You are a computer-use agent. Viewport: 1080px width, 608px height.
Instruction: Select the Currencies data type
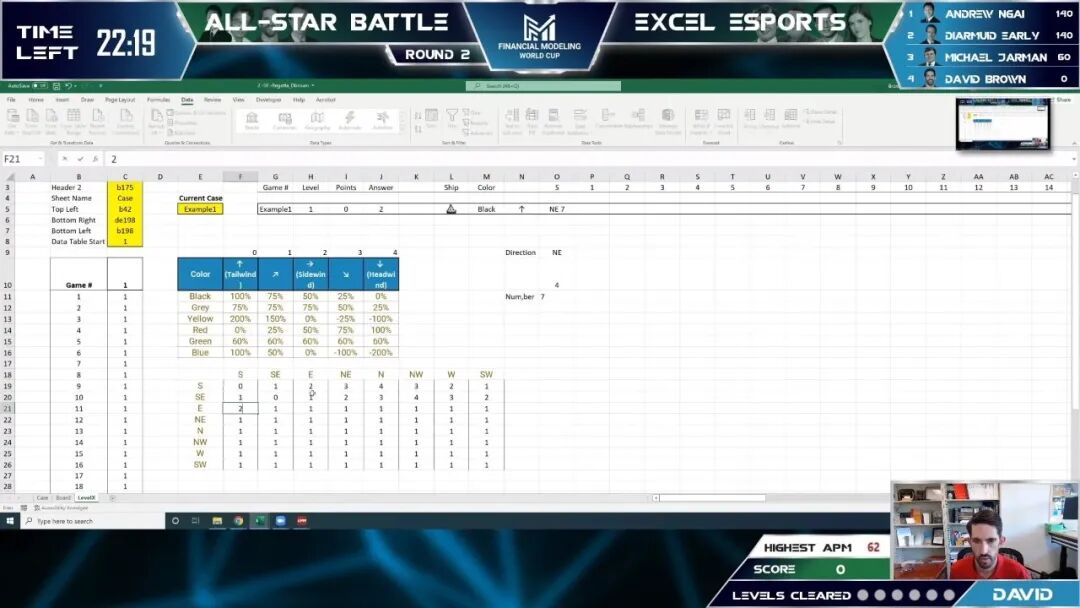point(284,121)
